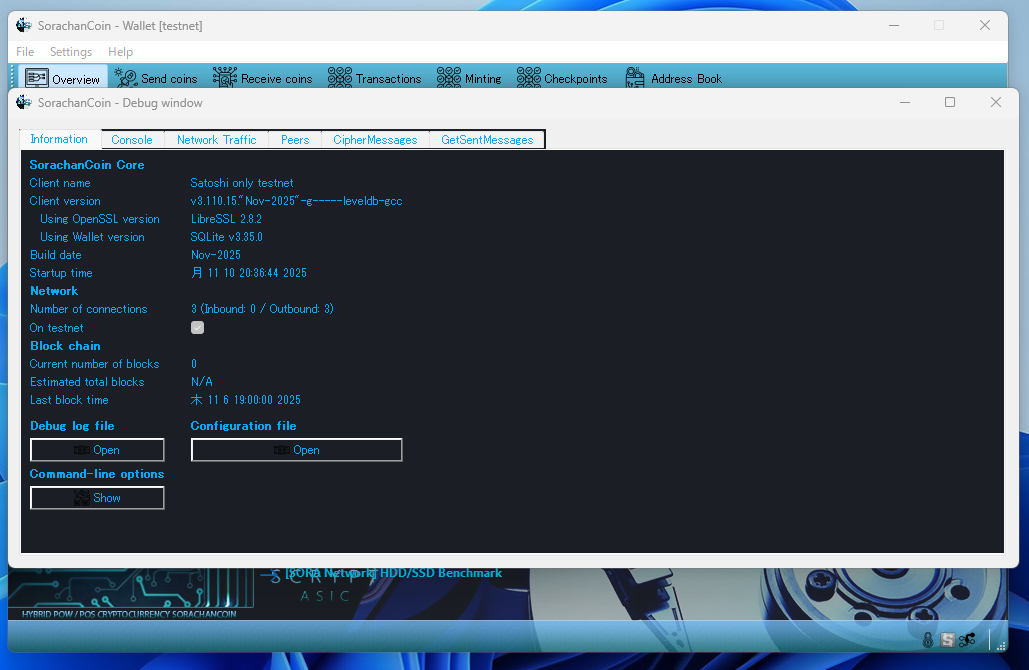Screen dimensions: 1029x670
Task: Show the command-line options
Action: [x=97, y=498]
